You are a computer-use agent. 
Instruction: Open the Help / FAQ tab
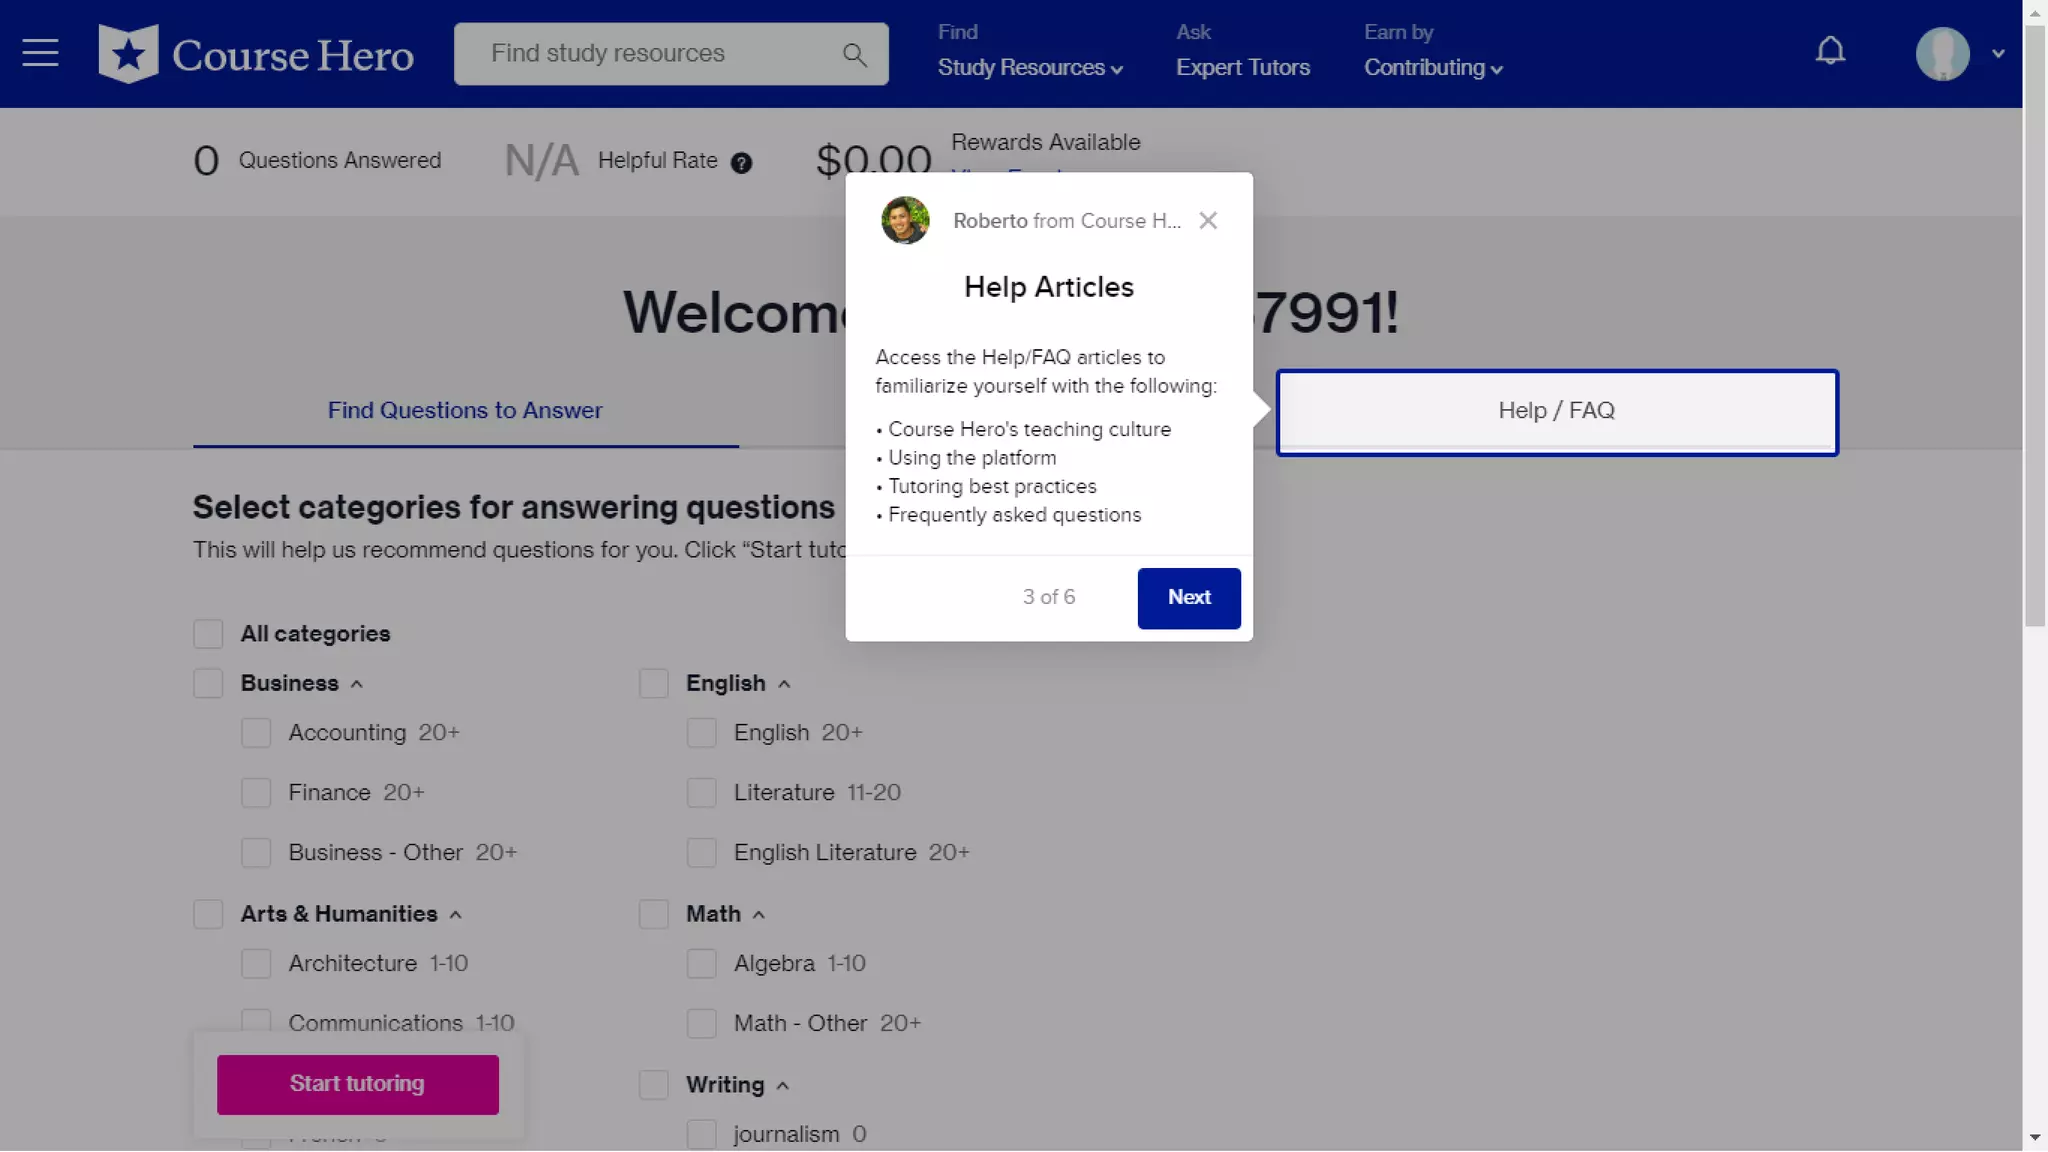point(1556,411)
